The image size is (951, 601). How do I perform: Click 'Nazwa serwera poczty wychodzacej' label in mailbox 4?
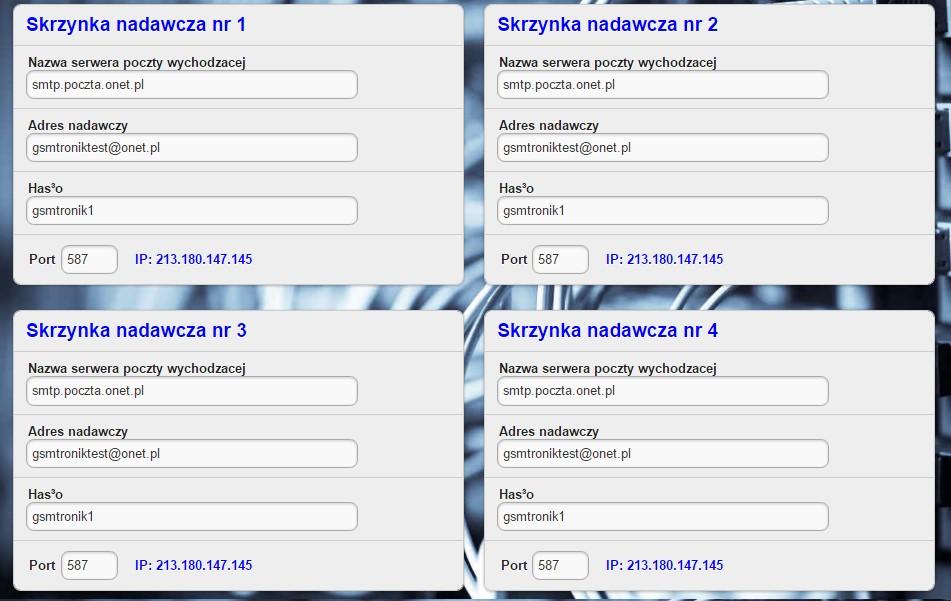tap(608, 369)
